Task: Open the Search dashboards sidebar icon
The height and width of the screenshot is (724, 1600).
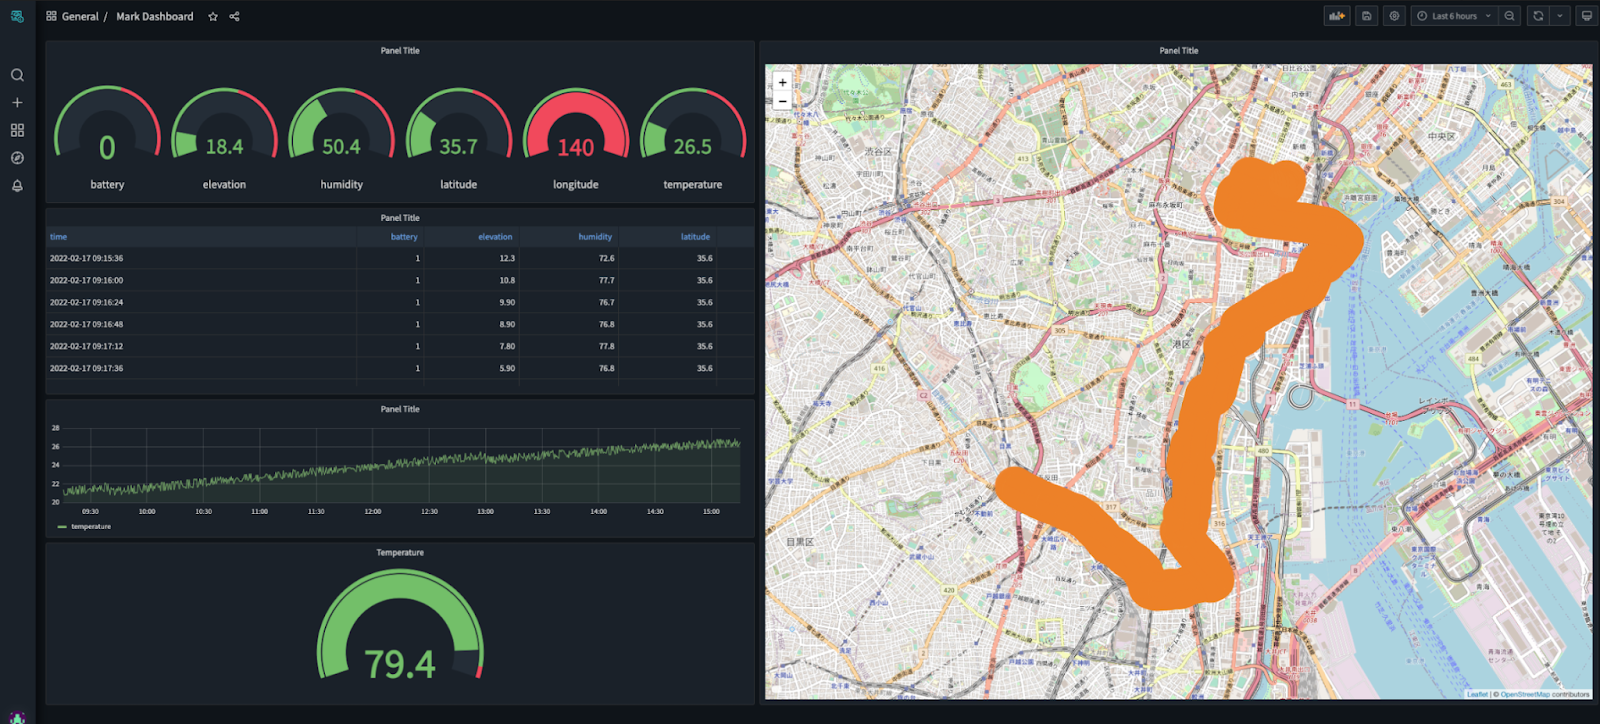Action: 17,75
